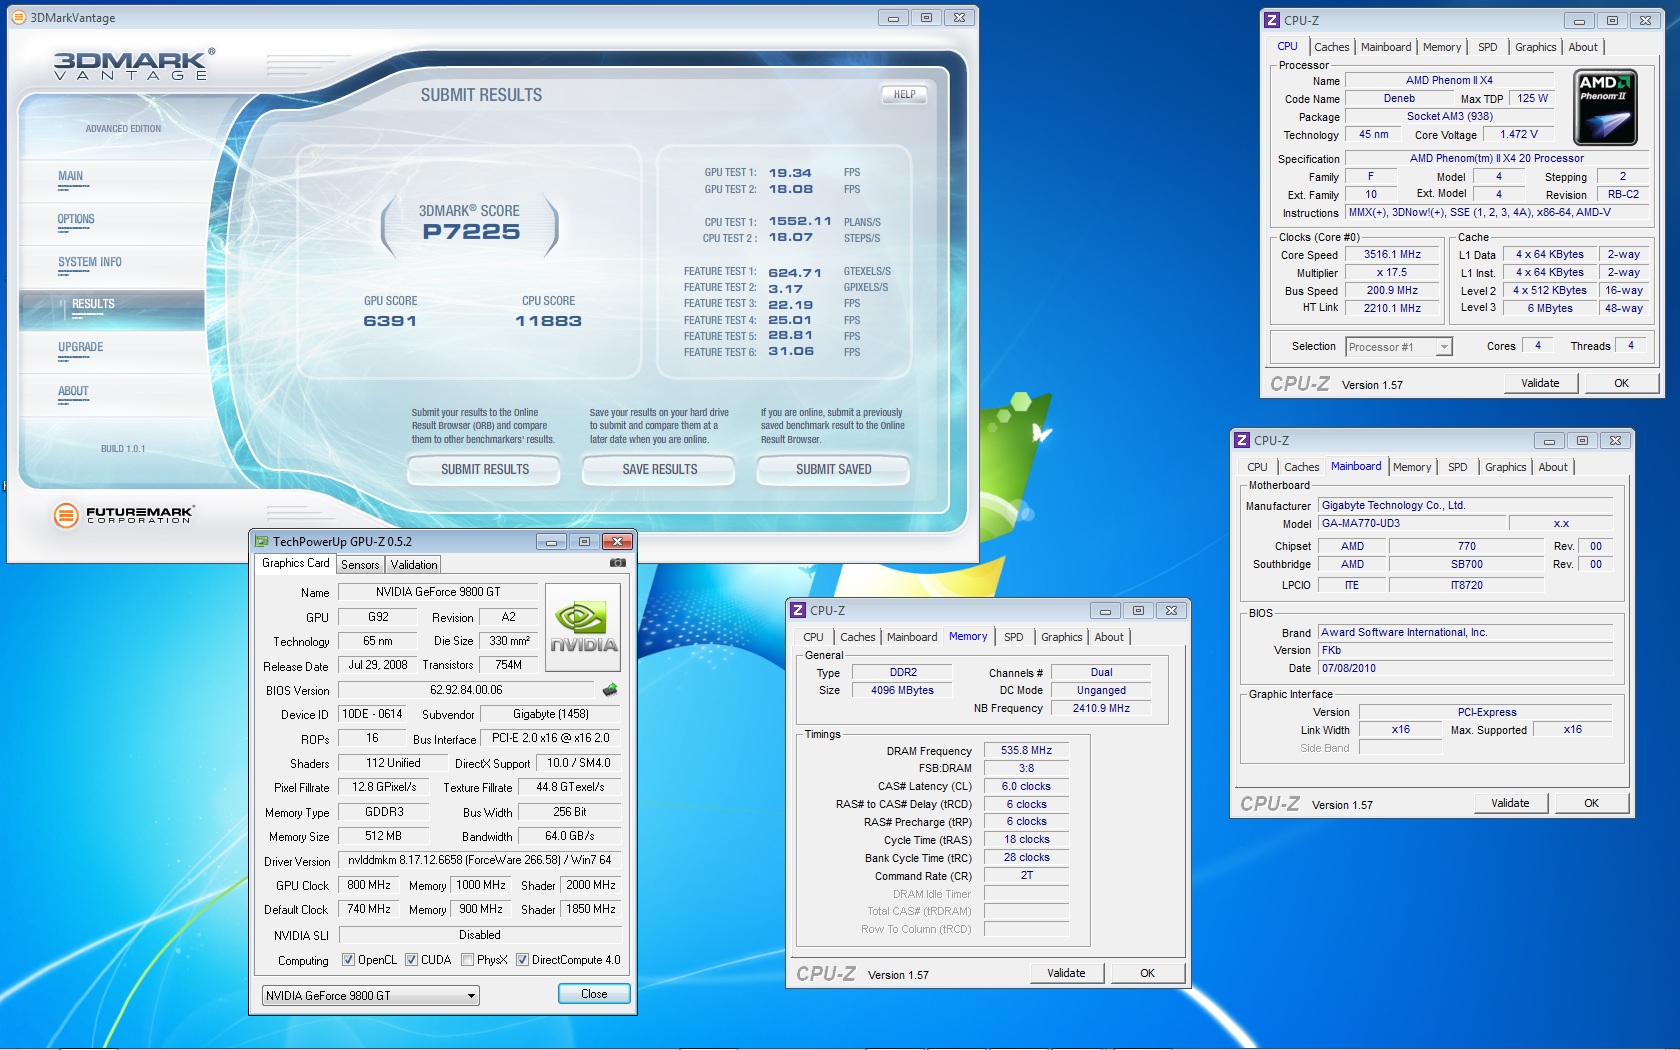Open the About tab in the CPU-Z processor window
Screen dimensions: 1680x1050
1583,47
